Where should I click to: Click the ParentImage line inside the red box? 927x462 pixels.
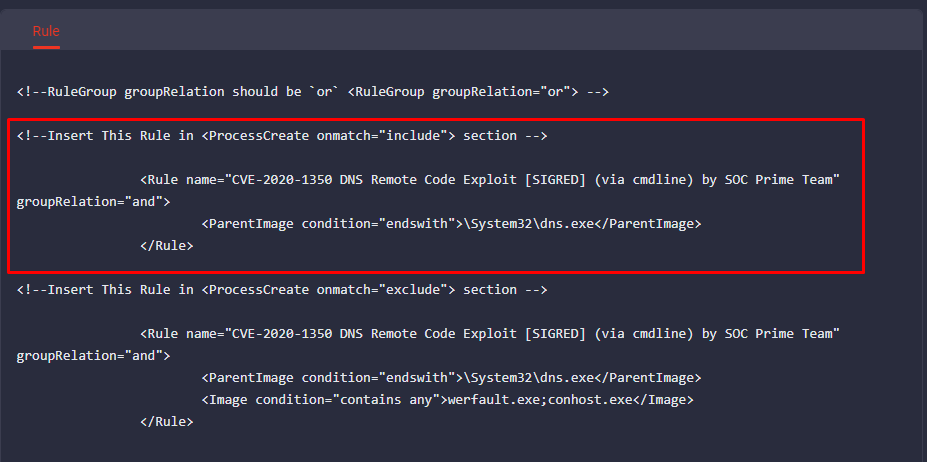click(451, 223)
